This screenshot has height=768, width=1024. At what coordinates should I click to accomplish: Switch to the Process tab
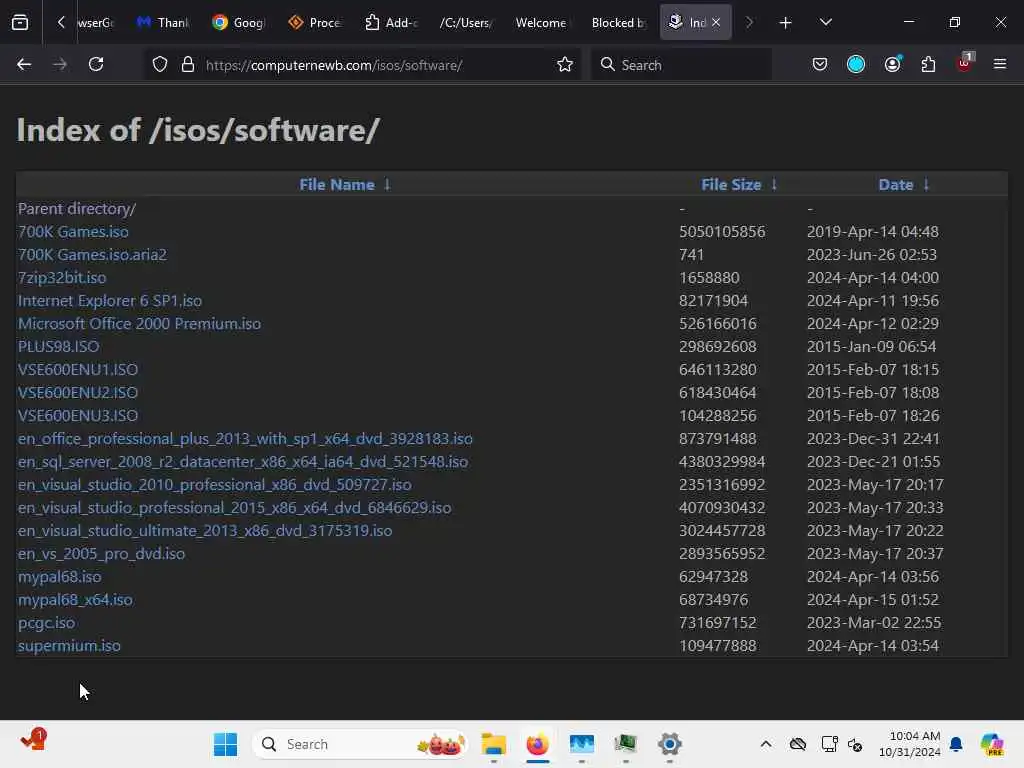[314, 23]
